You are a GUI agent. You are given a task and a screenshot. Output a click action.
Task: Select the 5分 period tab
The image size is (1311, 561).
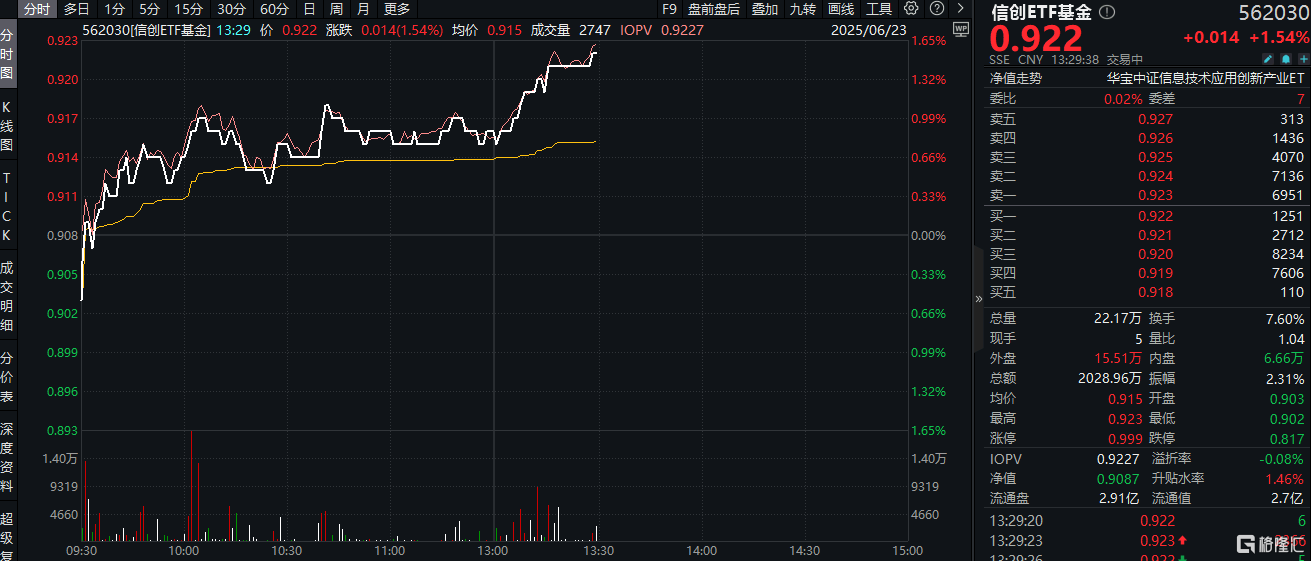point(149,9)
